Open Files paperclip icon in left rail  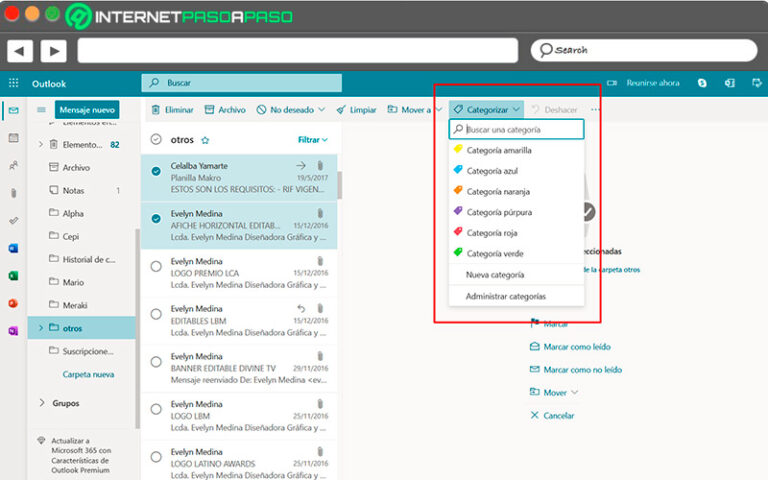[14, 193]
